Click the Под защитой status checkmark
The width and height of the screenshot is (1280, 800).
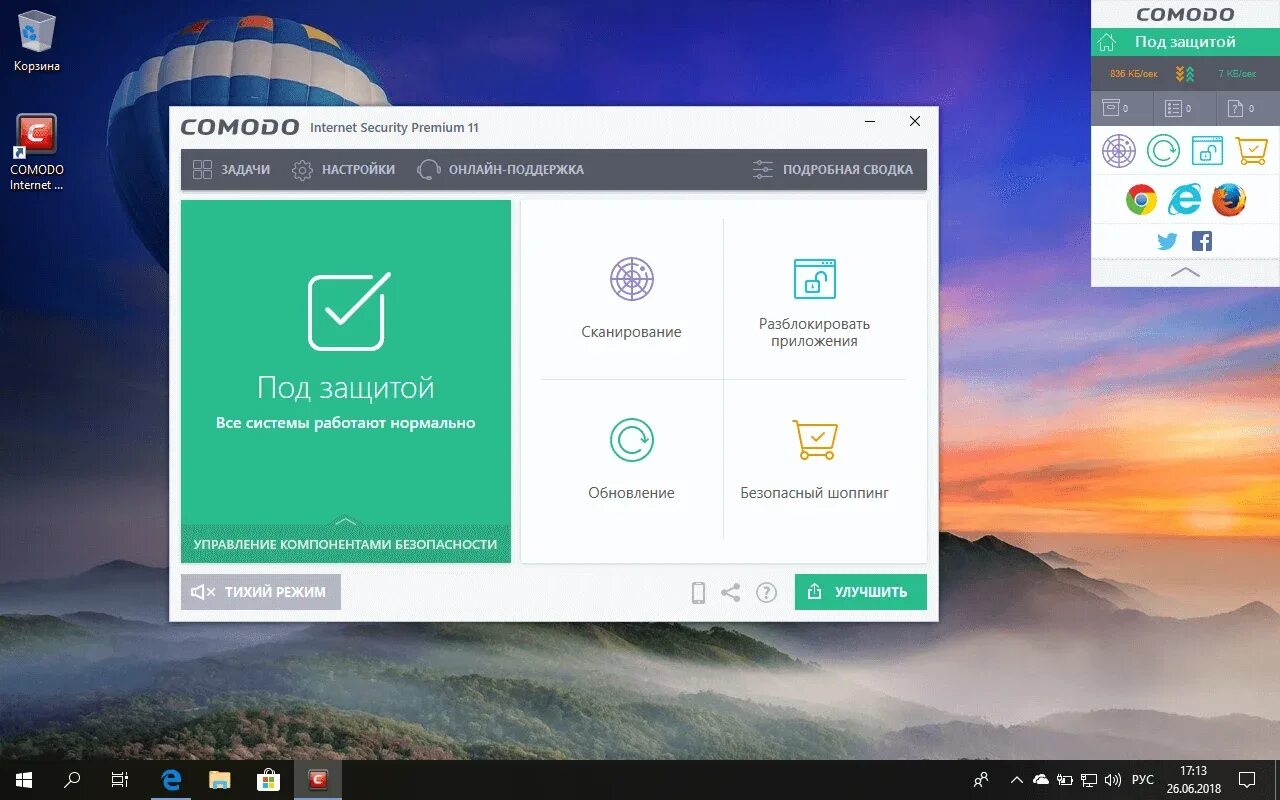pyautogui.click(x=346, y=312)
